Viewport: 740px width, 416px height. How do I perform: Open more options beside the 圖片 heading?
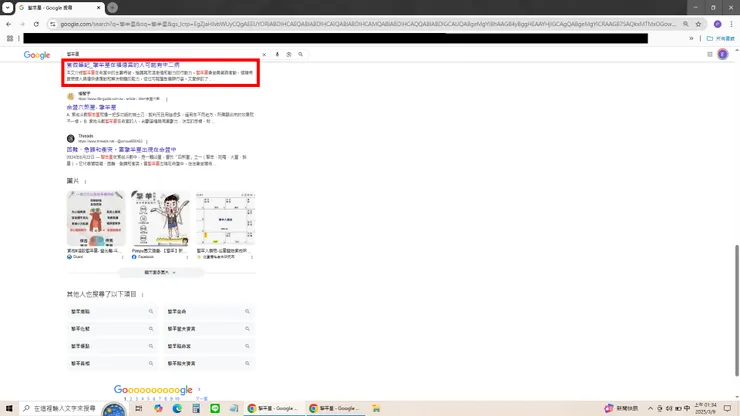tap(85, 181)
